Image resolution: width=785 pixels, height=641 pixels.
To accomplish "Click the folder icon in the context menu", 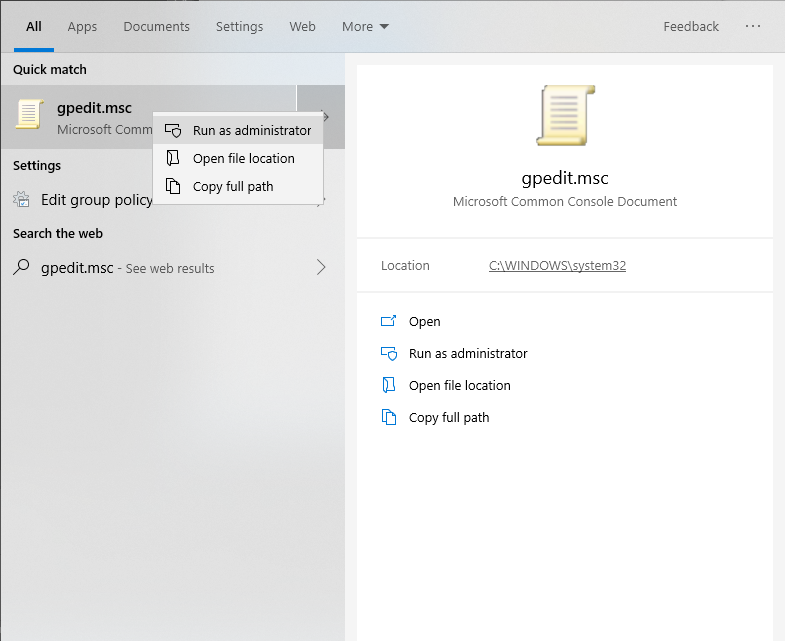I will pyautogui.click(x=174, y=159).
